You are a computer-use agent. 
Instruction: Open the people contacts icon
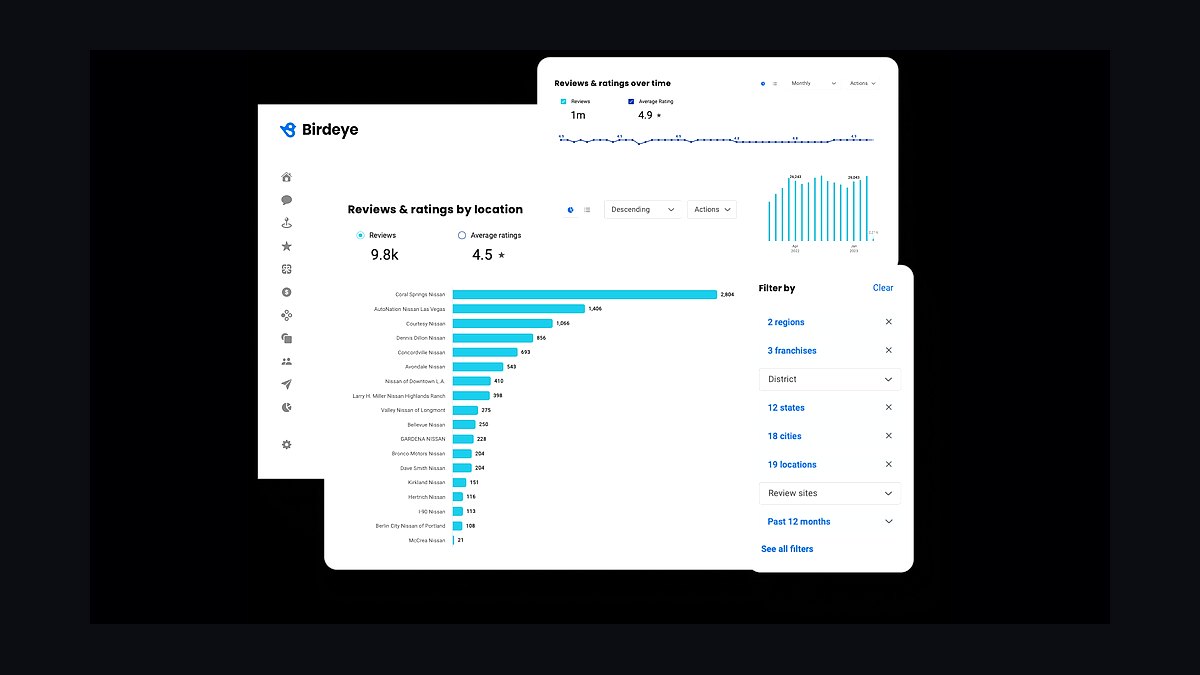tap(286, 361)
